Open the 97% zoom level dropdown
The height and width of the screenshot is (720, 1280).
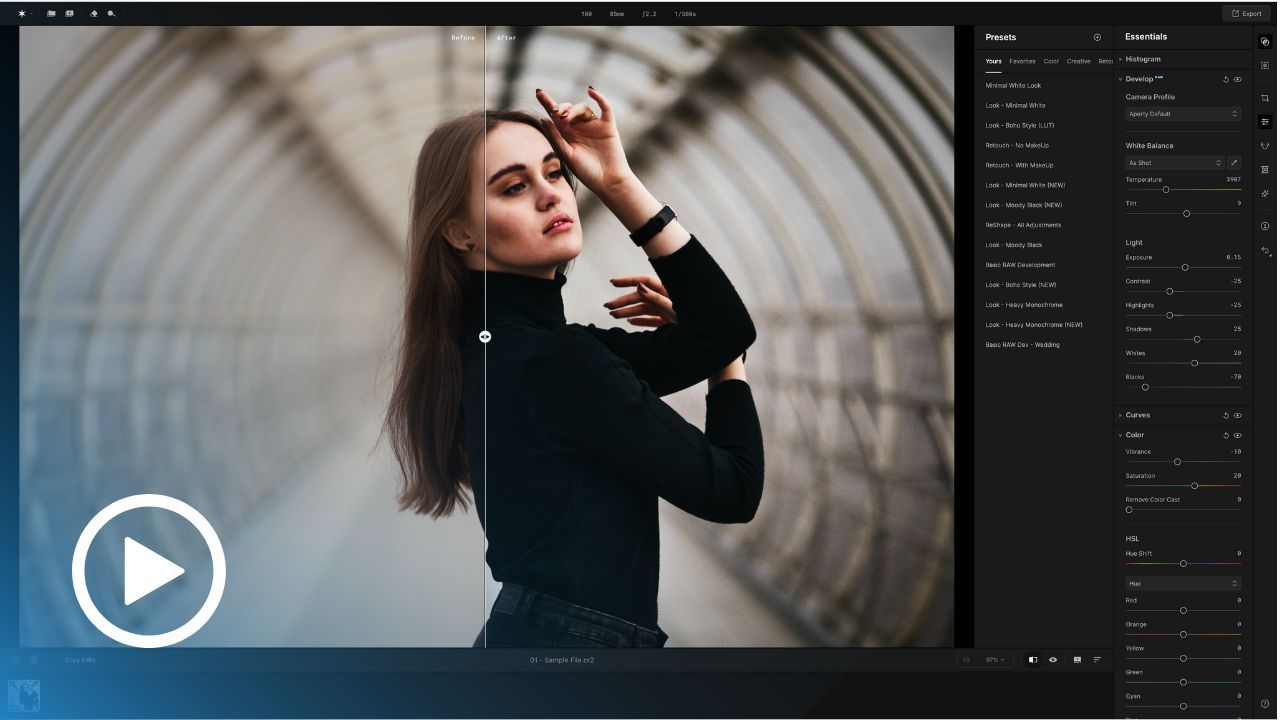click(x=996, y=660)
